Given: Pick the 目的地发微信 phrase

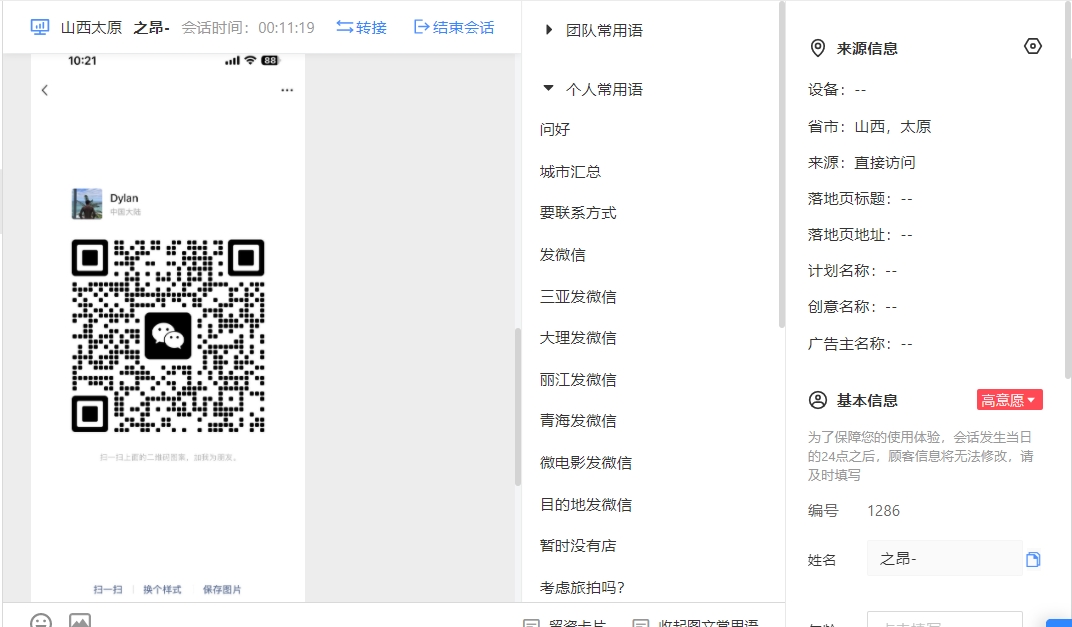Looking at the screenshot, I should coord(586,505).
